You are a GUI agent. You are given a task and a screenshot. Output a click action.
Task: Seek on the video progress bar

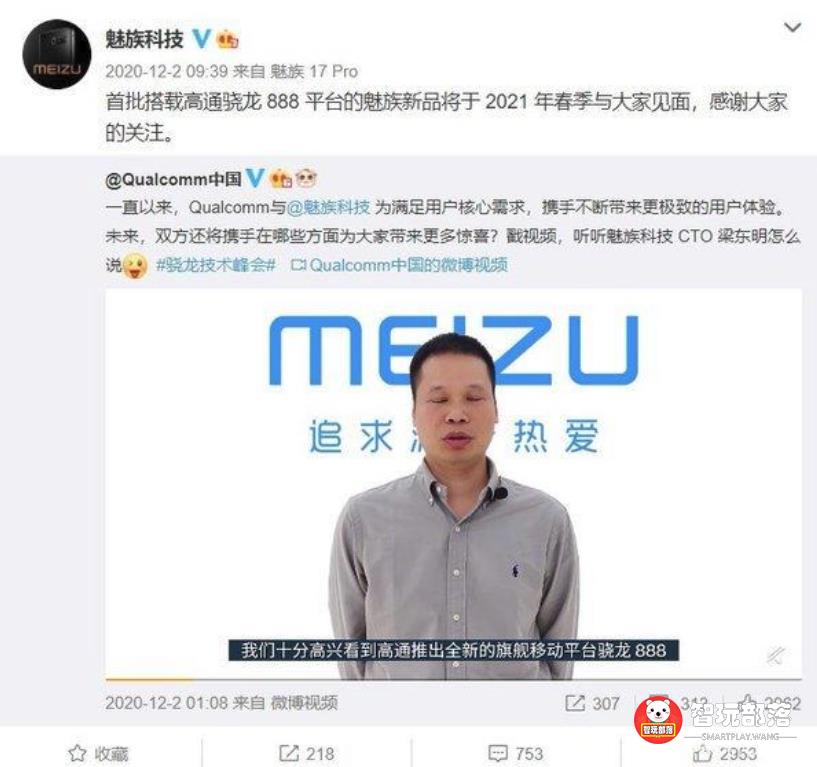click(453, 679)
